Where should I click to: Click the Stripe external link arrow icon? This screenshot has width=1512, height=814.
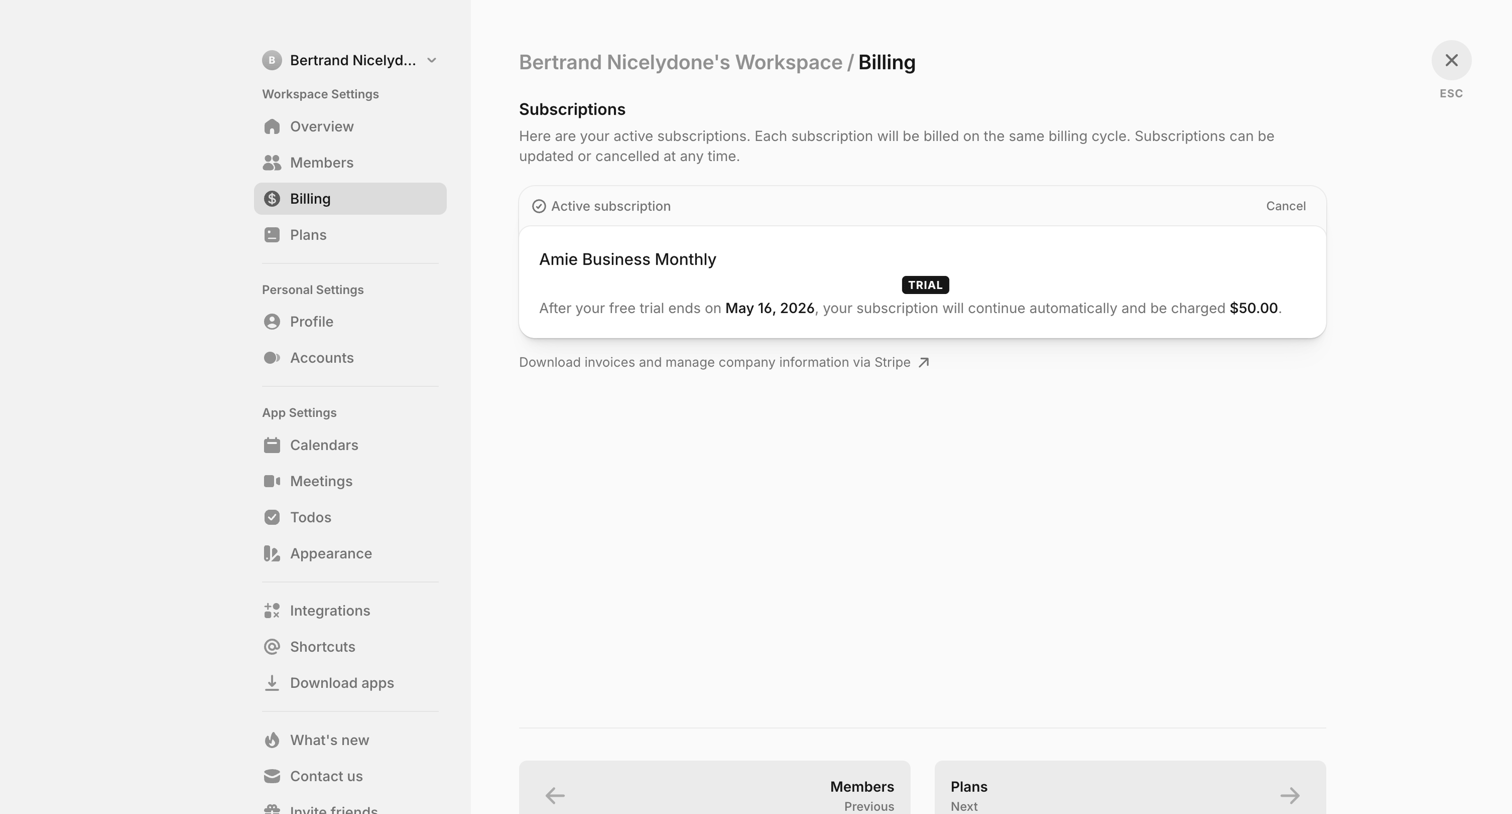[x=924, y=362]
